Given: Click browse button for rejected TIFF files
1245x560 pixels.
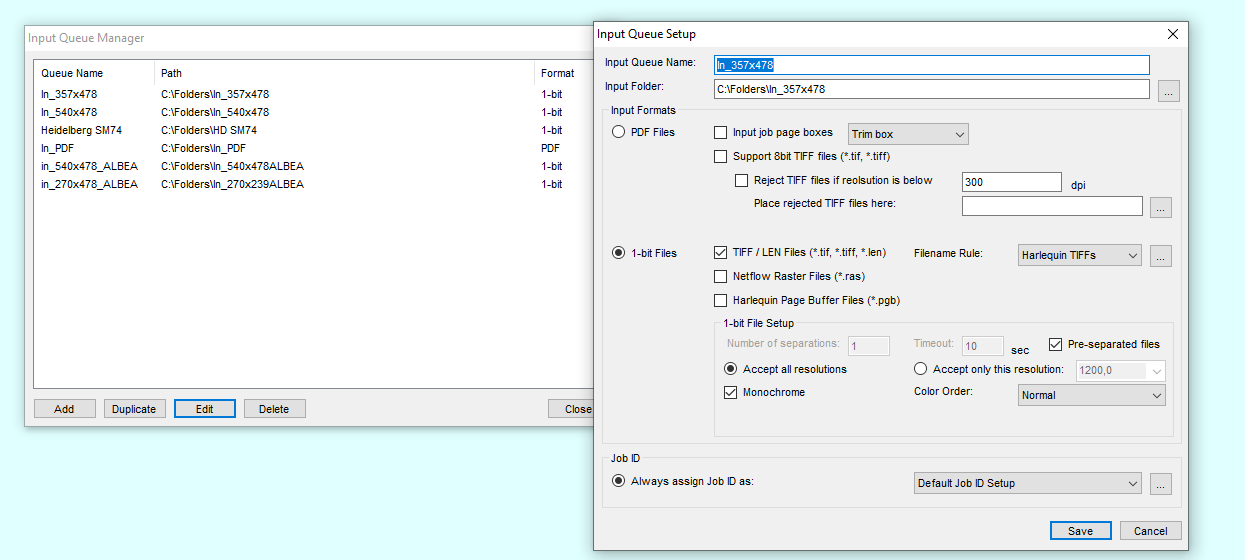Looking at the screenshot, I should click(1160, 208).
